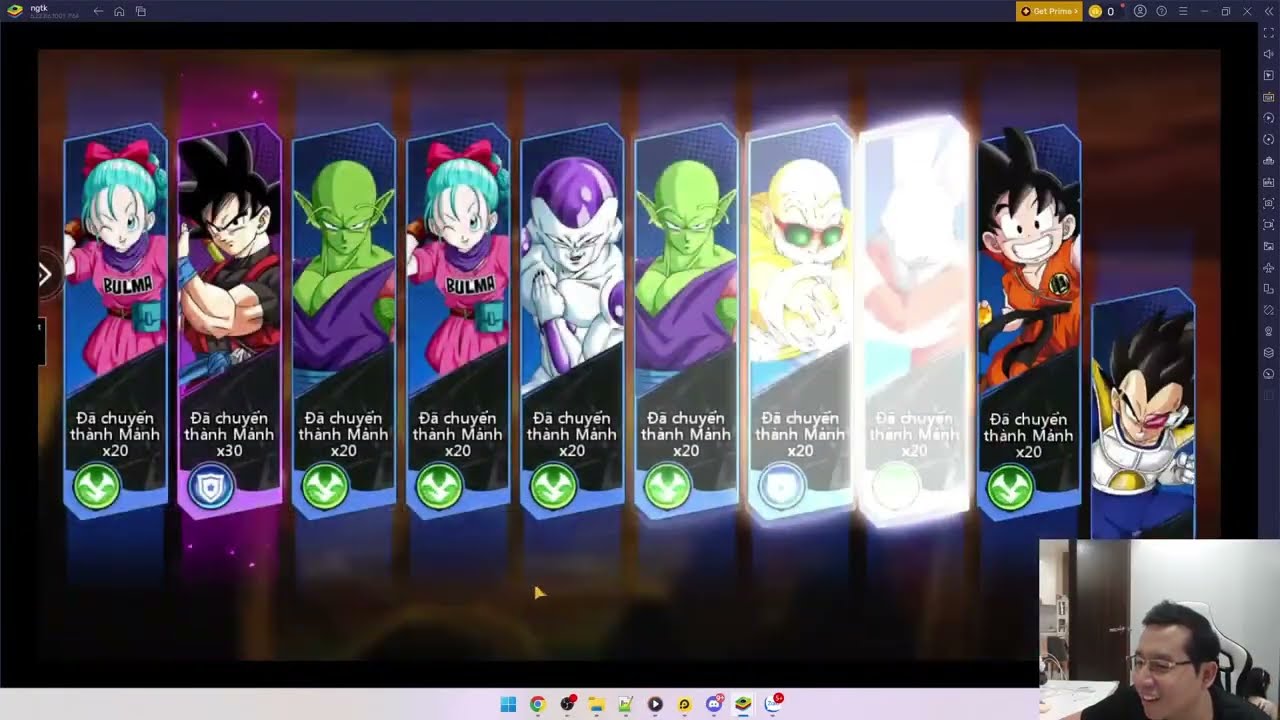Image resolution: width=1280 pixels, height=720 pixels.
Task: Select Bulma card beside Frieza
Action: click(x=457, y=320)
